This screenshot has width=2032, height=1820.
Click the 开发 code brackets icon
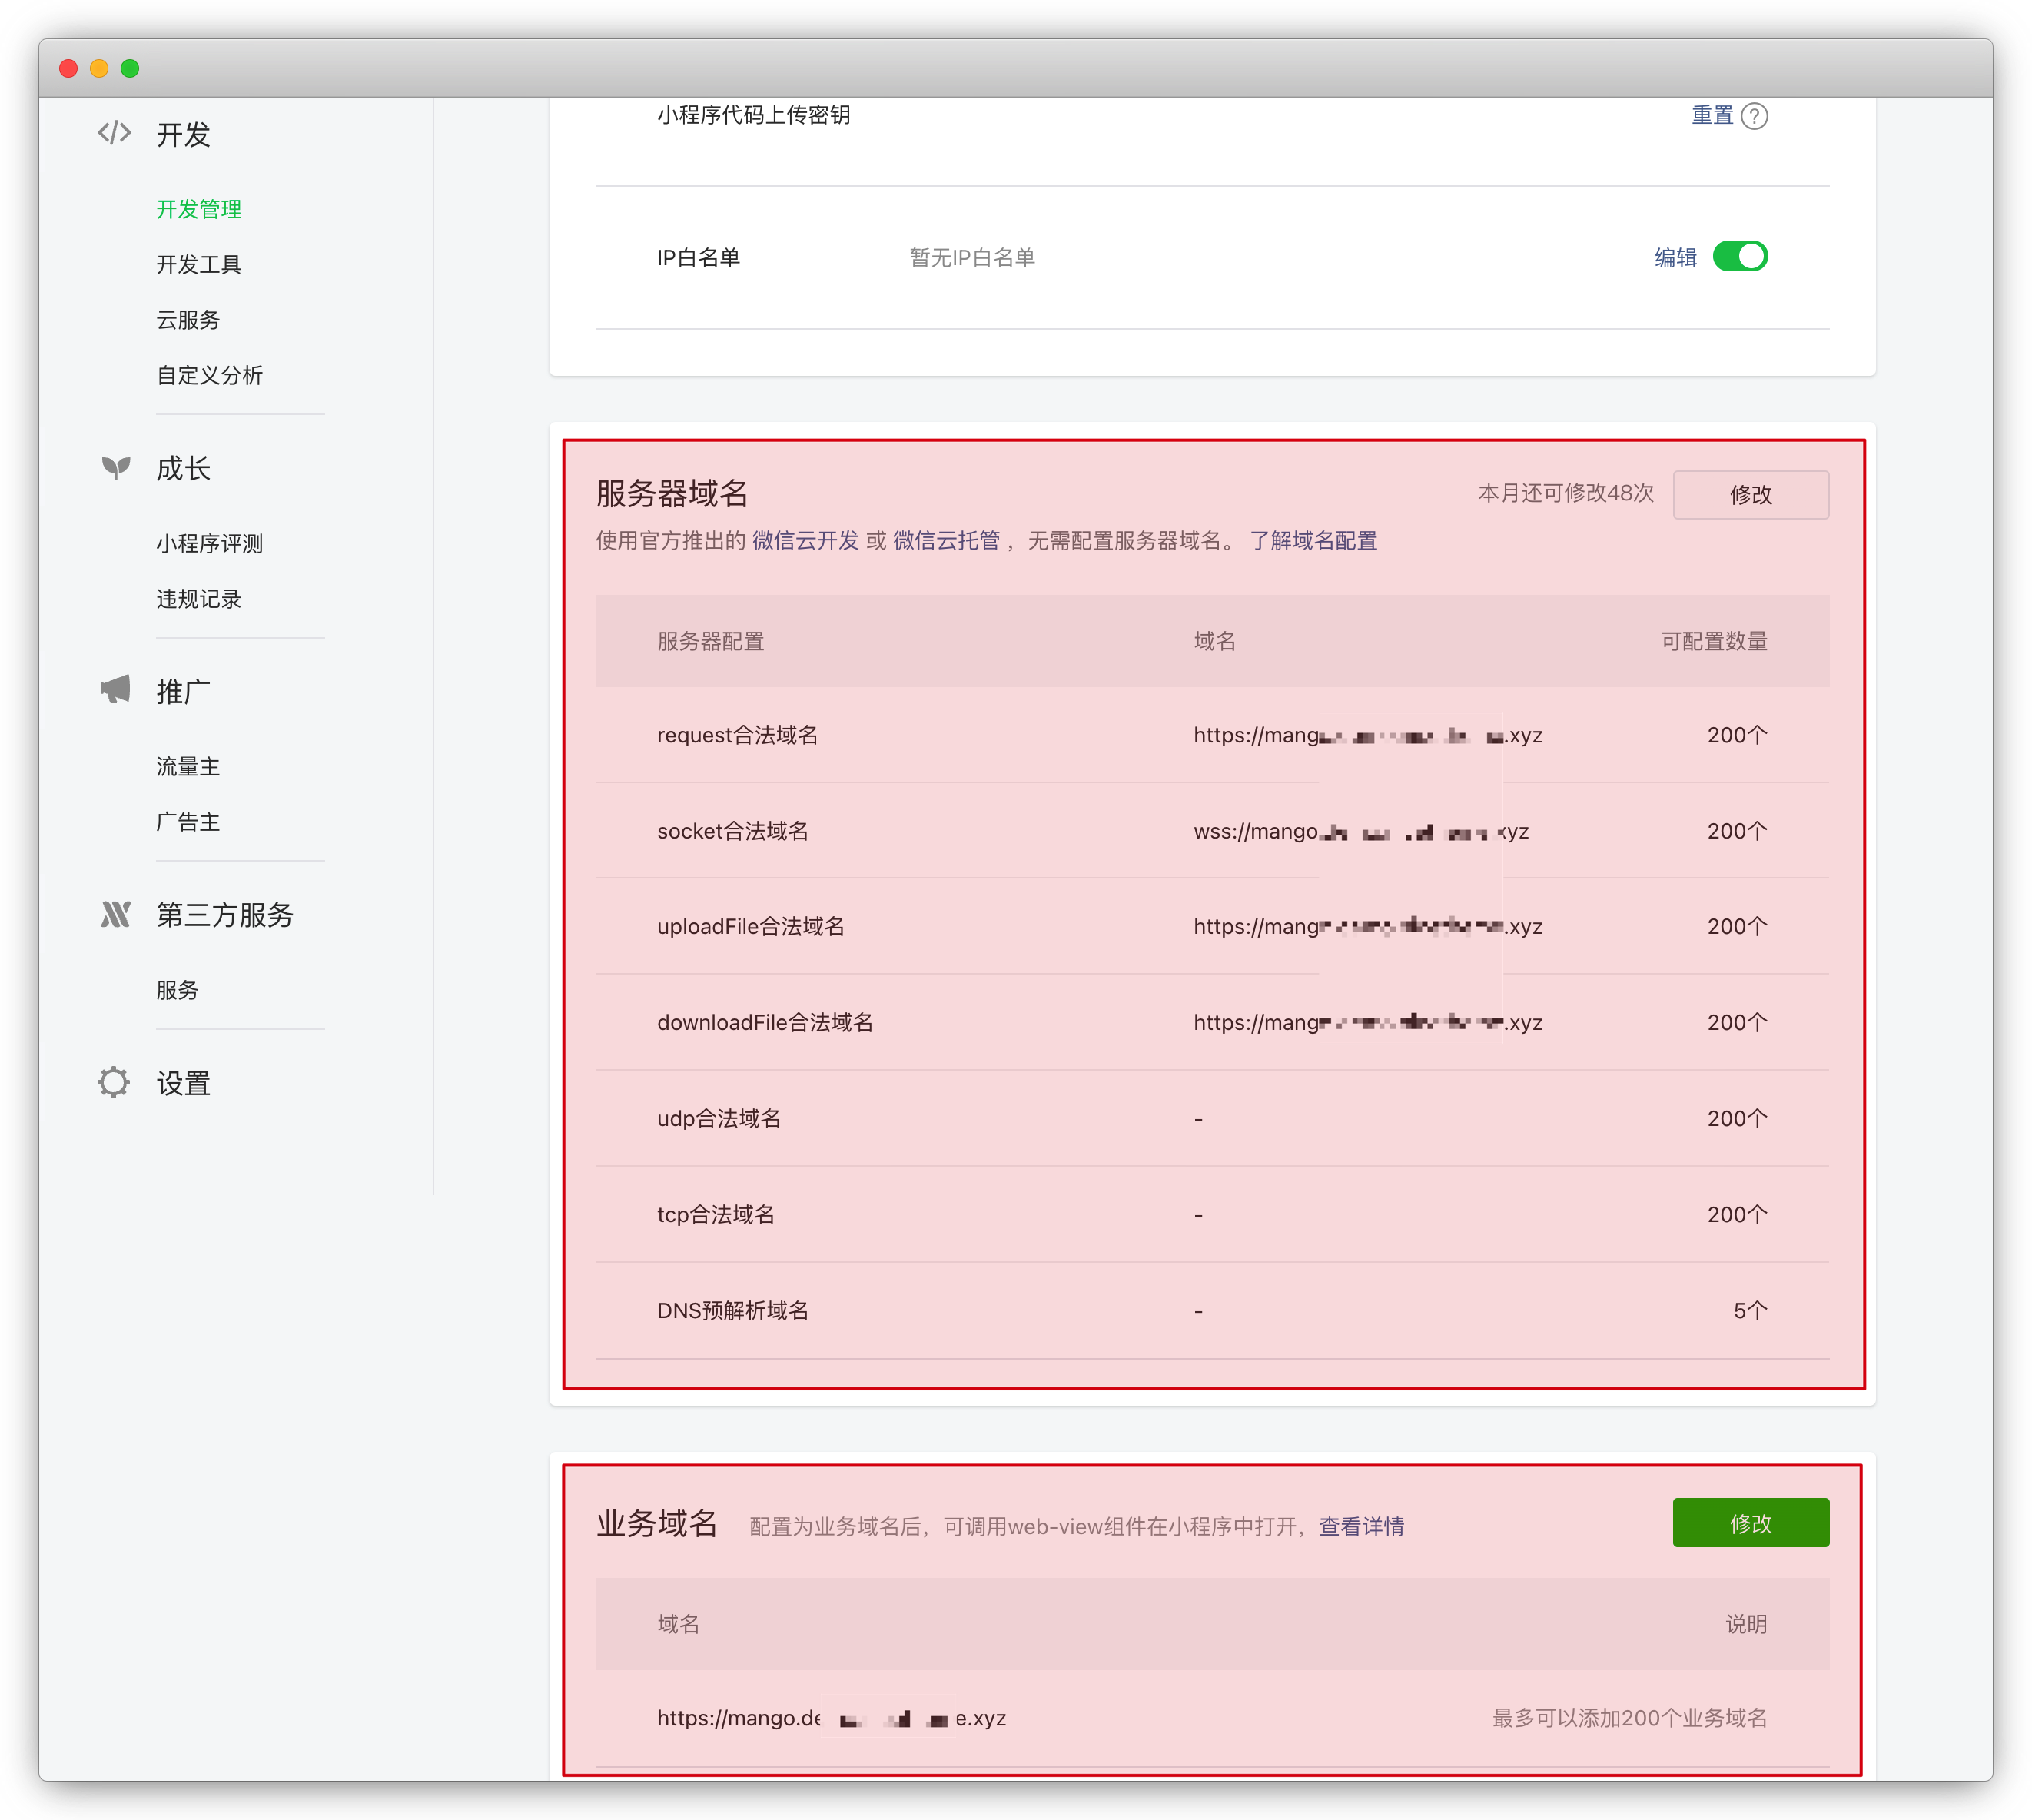[x=114, y=133]
